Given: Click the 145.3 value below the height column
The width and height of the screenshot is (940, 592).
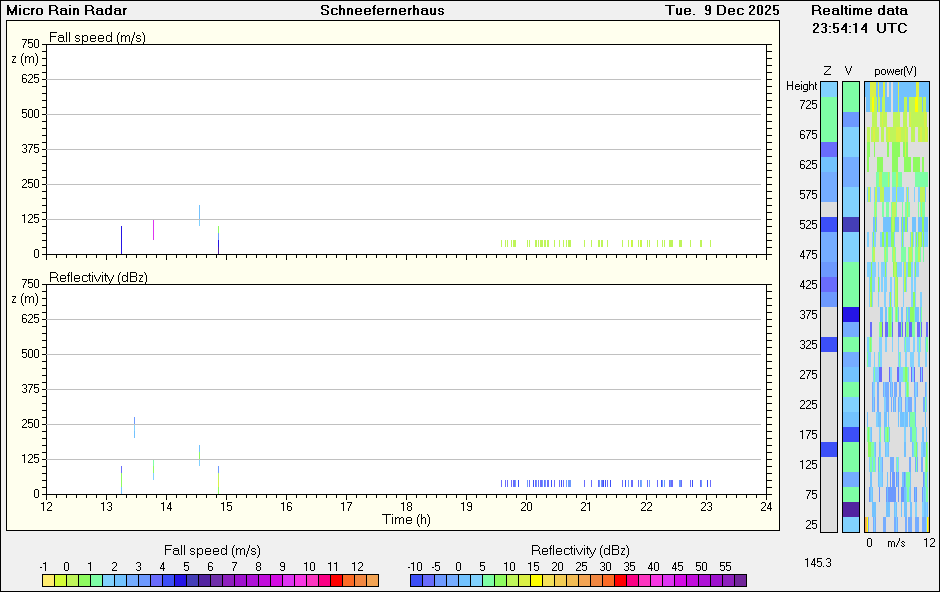Looking at the screenshot, I should 817,563.
